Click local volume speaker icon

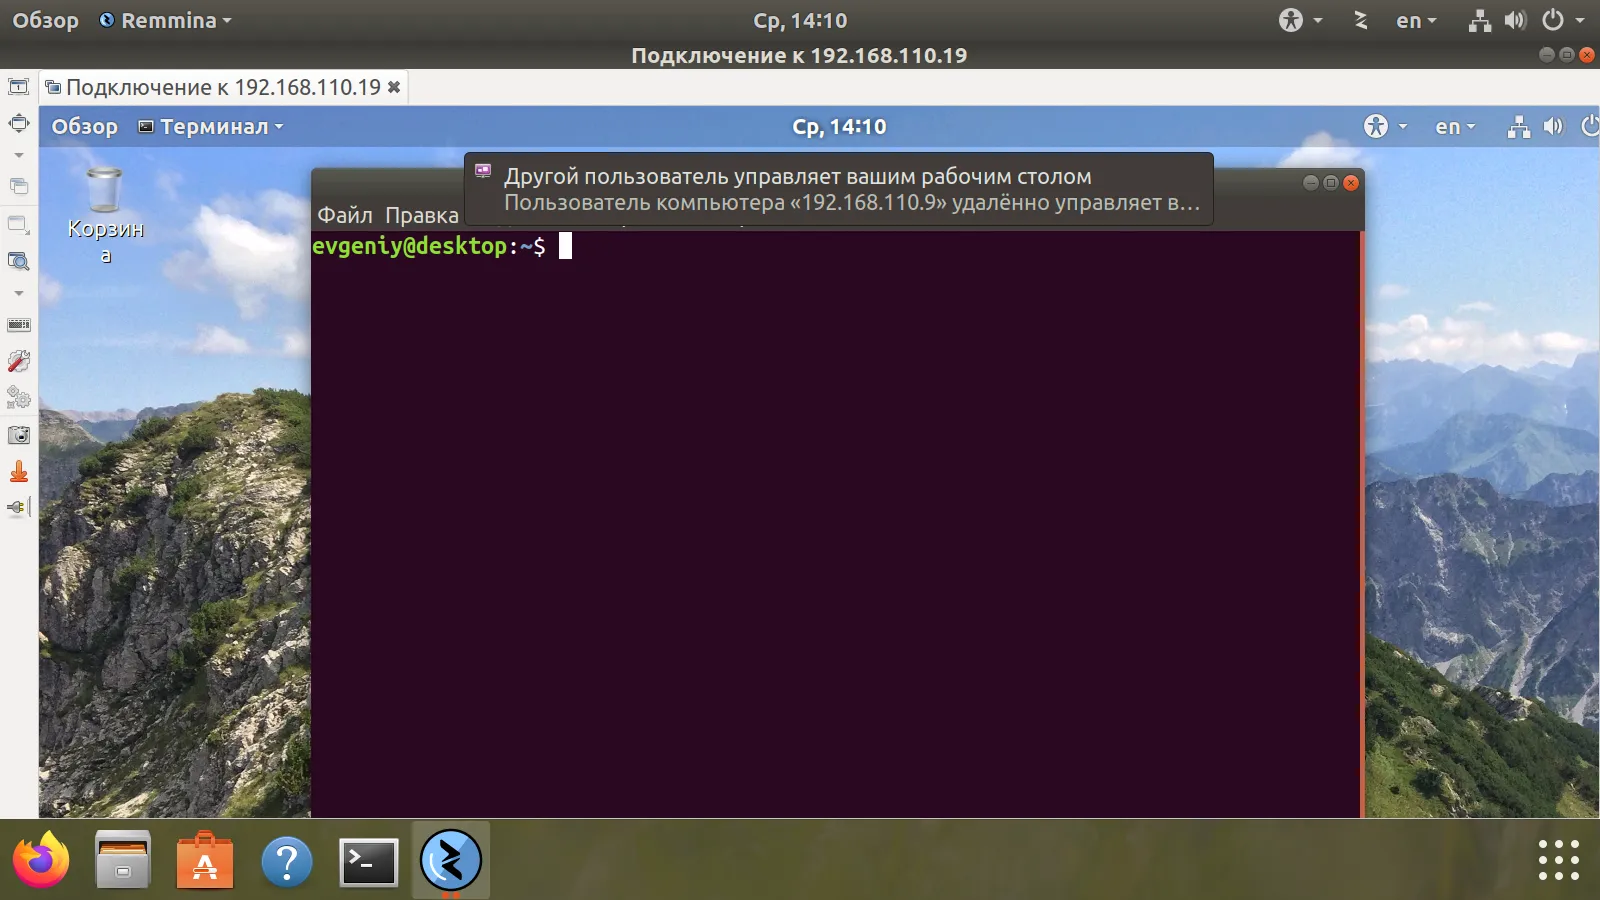click(x=1516, y=20)
